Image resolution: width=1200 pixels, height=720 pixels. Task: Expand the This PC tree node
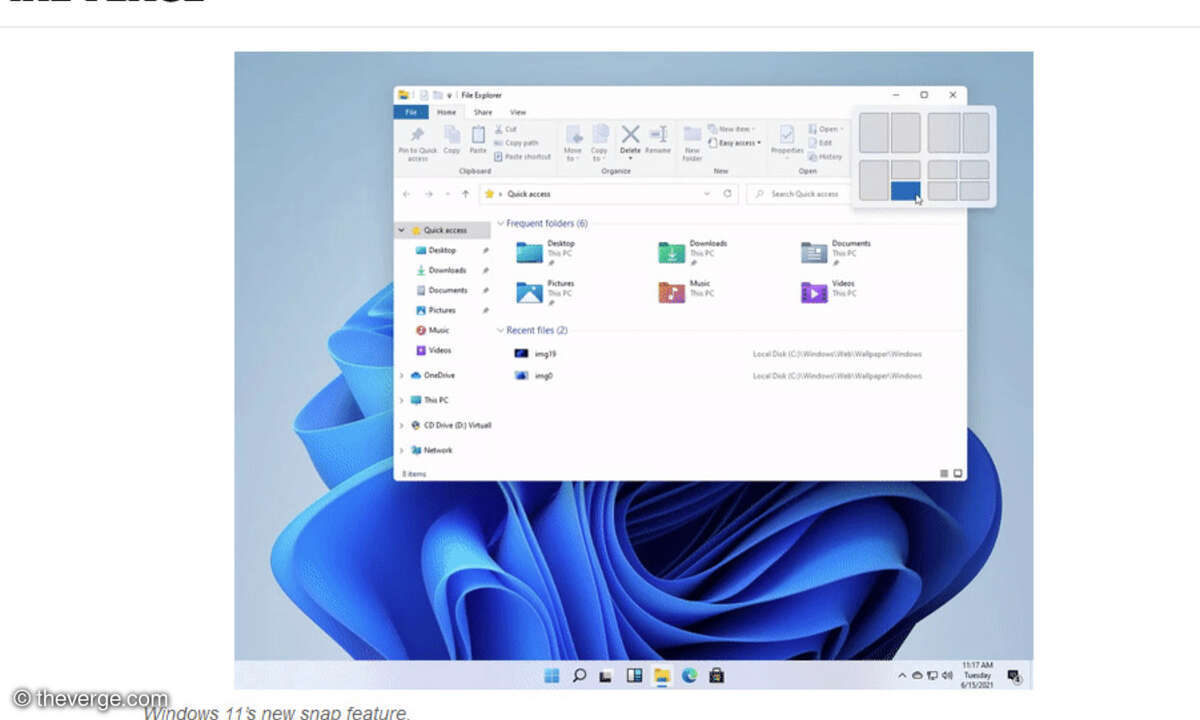pos(402,400)
